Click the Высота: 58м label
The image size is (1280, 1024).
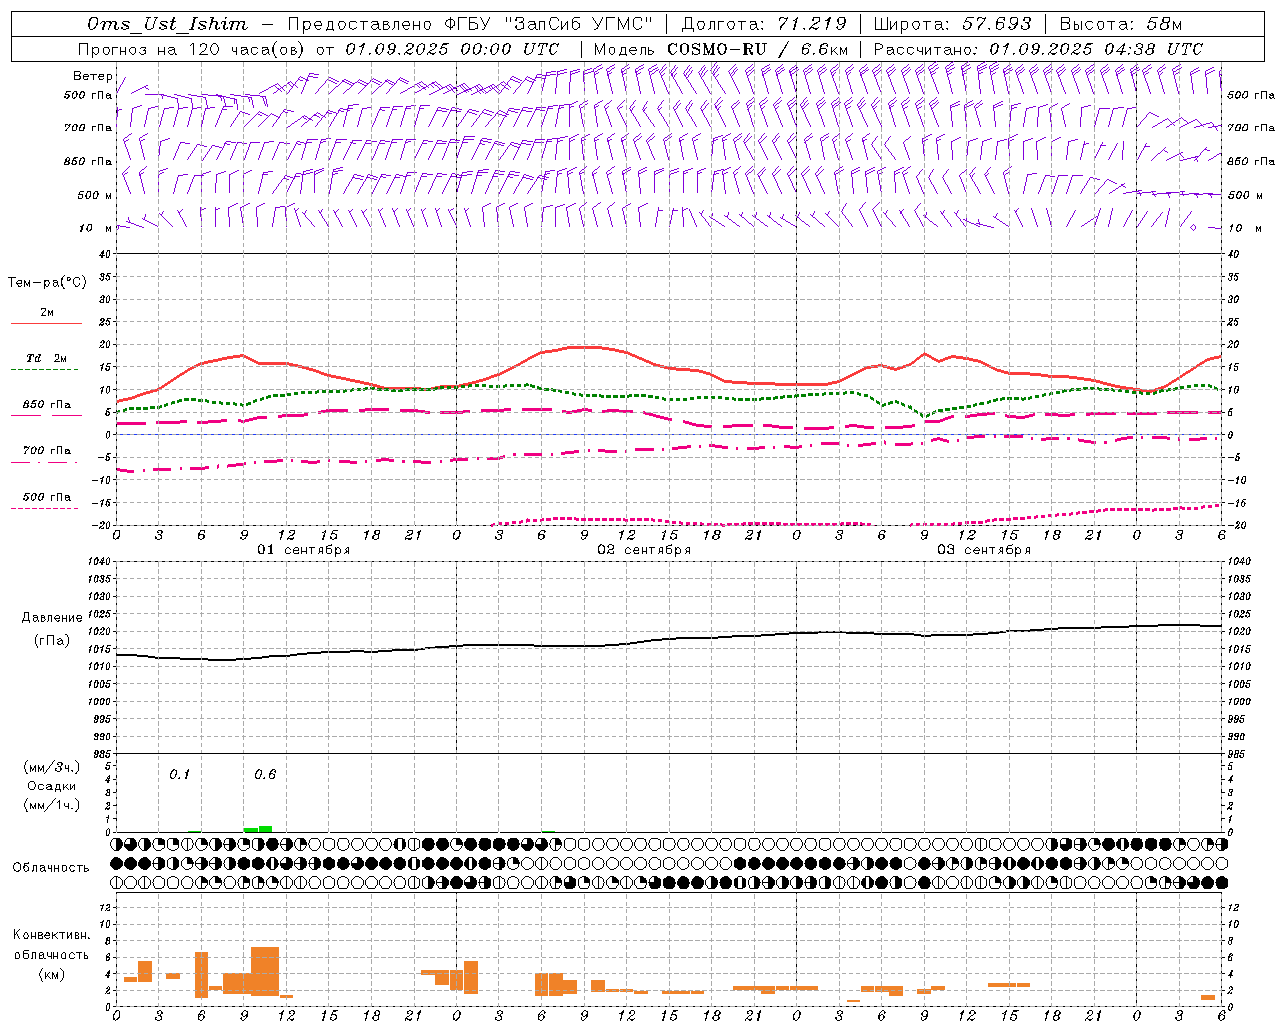[x=1121, y=24]
